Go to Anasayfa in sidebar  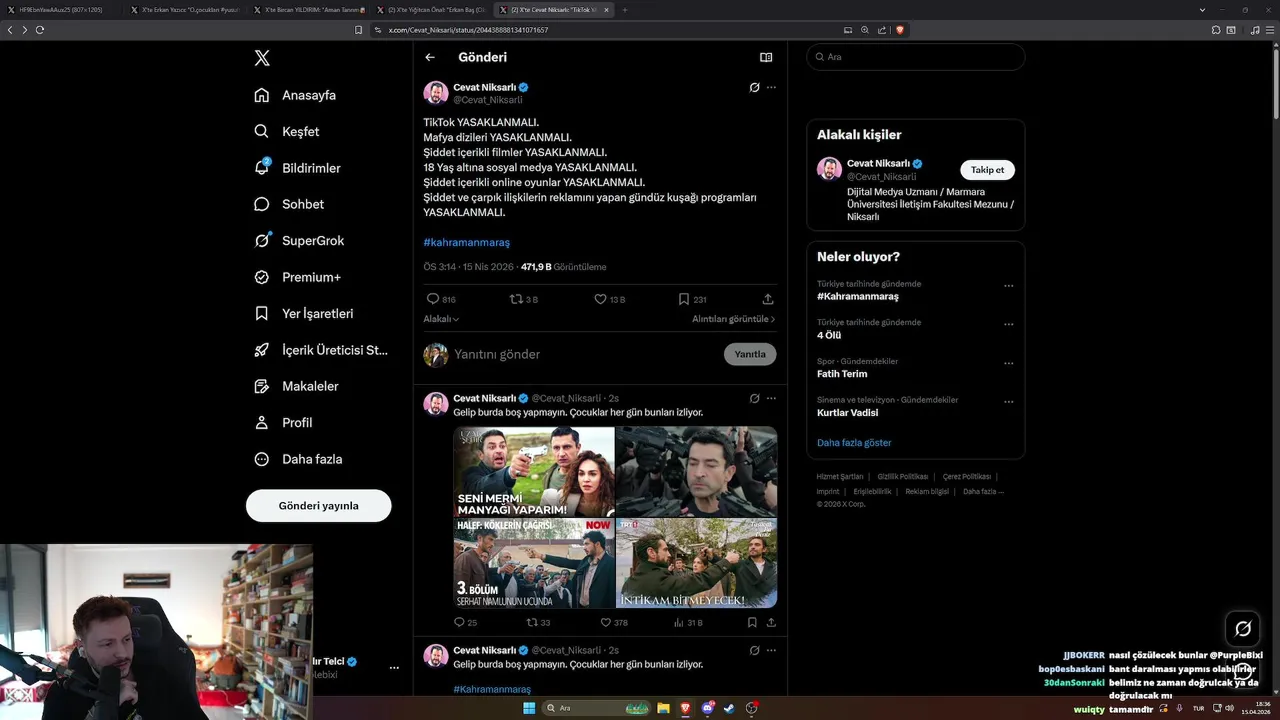pos(295,95)
